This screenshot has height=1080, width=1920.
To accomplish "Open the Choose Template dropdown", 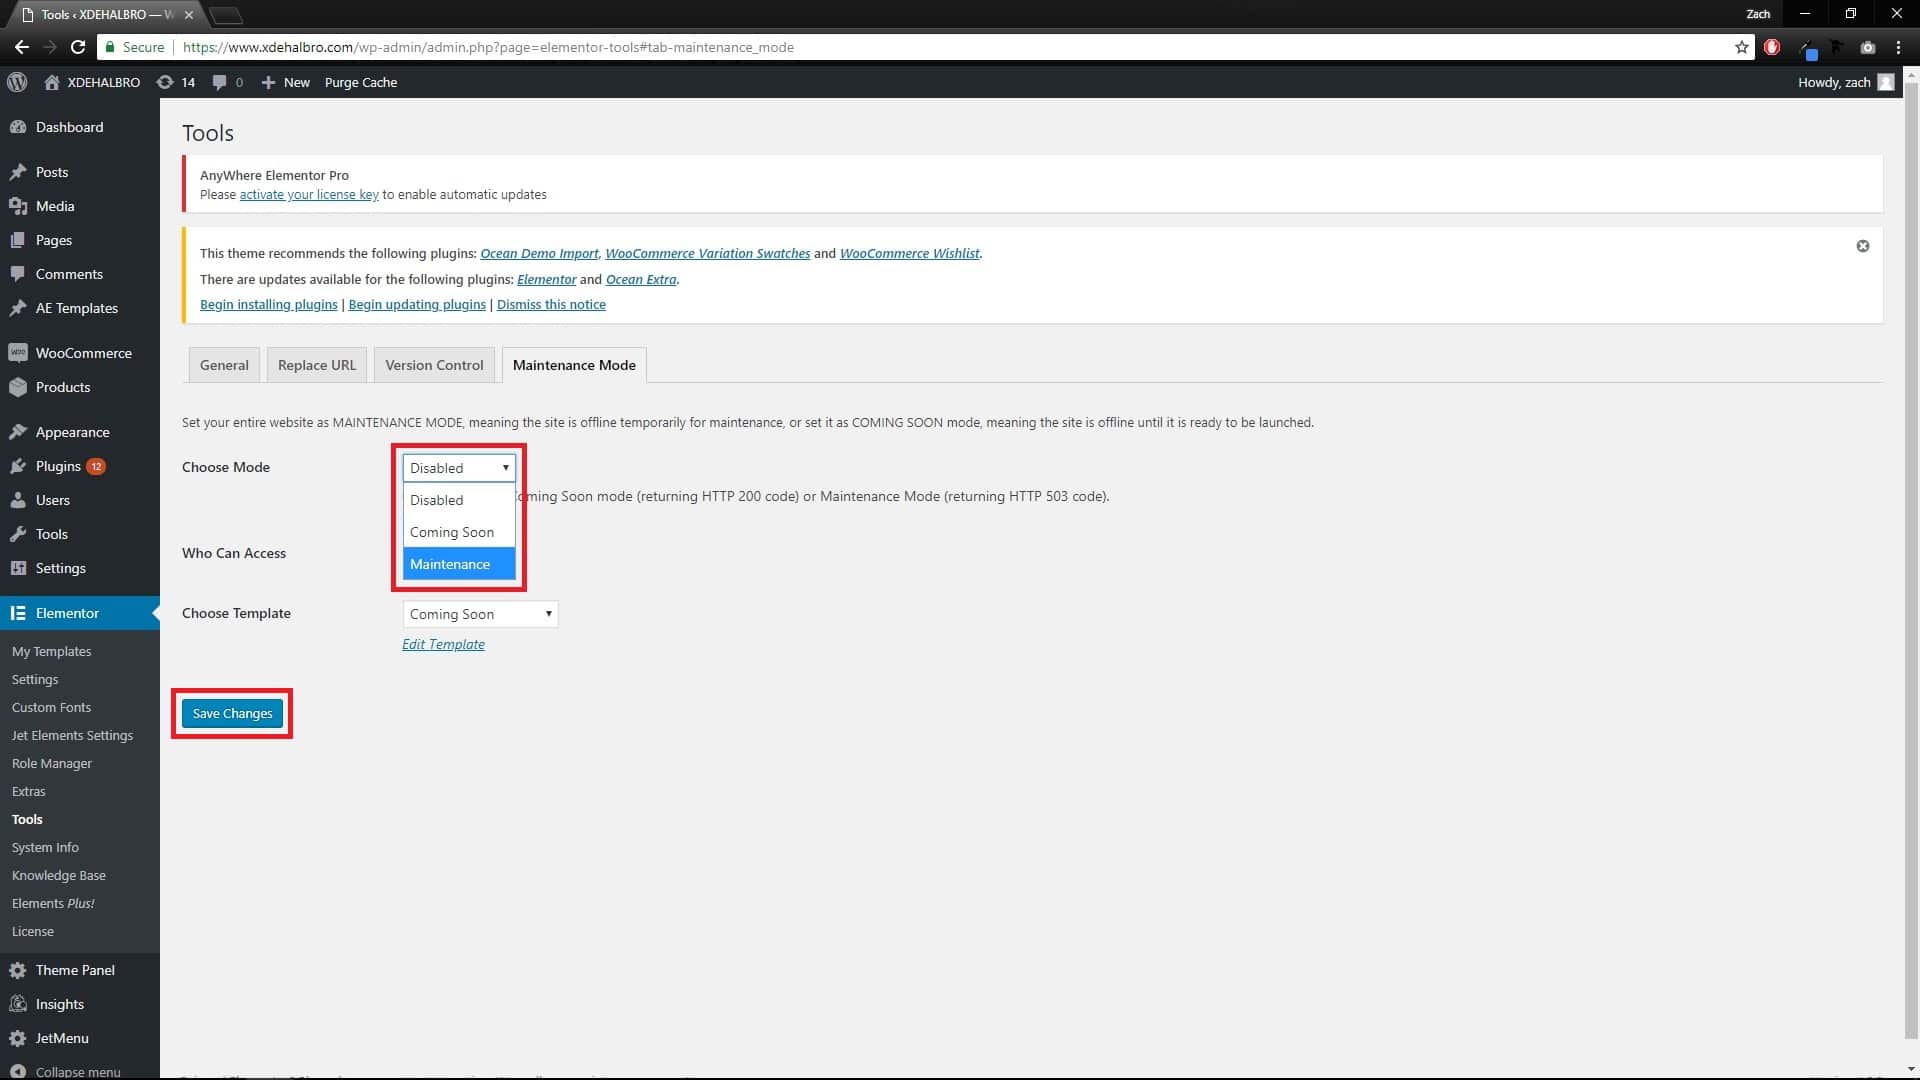I will click(480, 614).
